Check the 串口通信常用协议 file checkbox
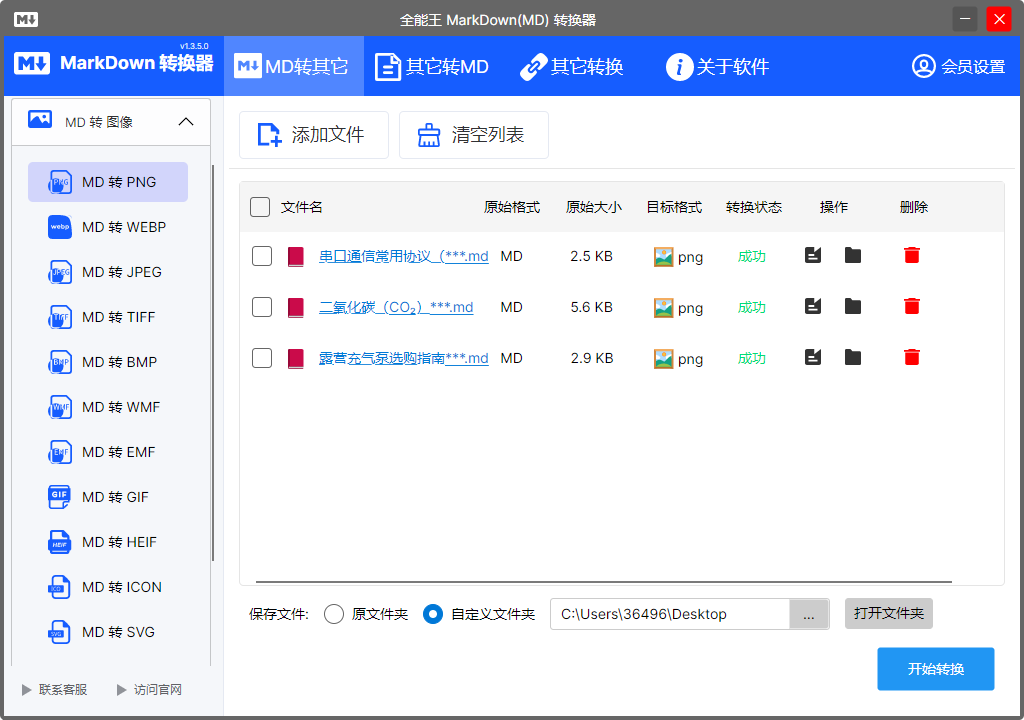 pyautogui.click(x=262, y=256)
